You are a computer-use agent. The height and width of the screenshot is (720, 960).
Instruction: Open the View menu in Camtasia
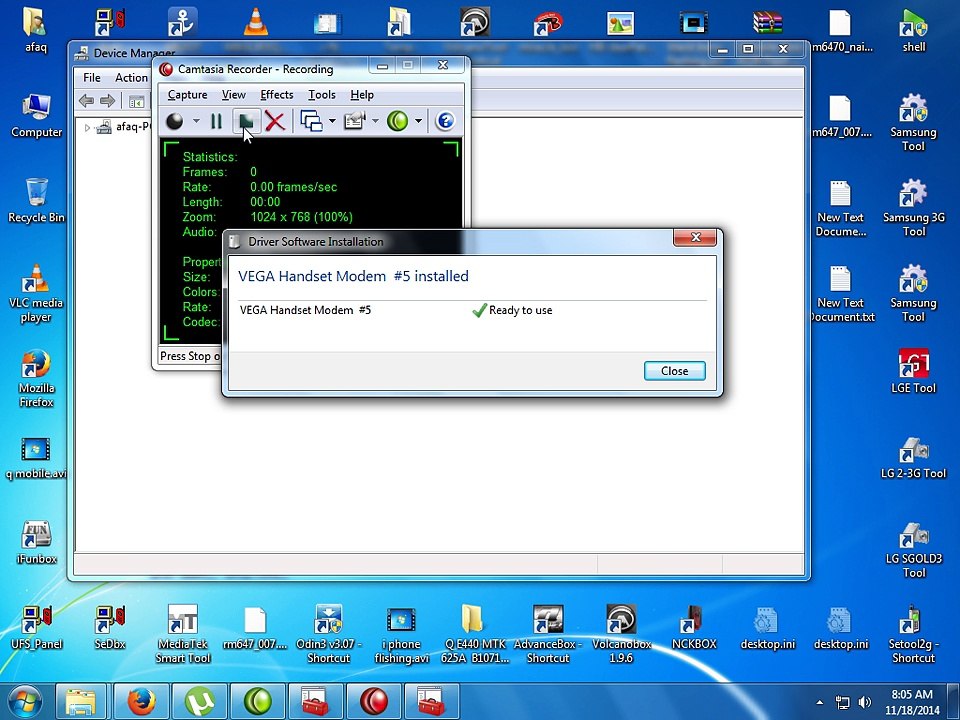coord(233,95)
